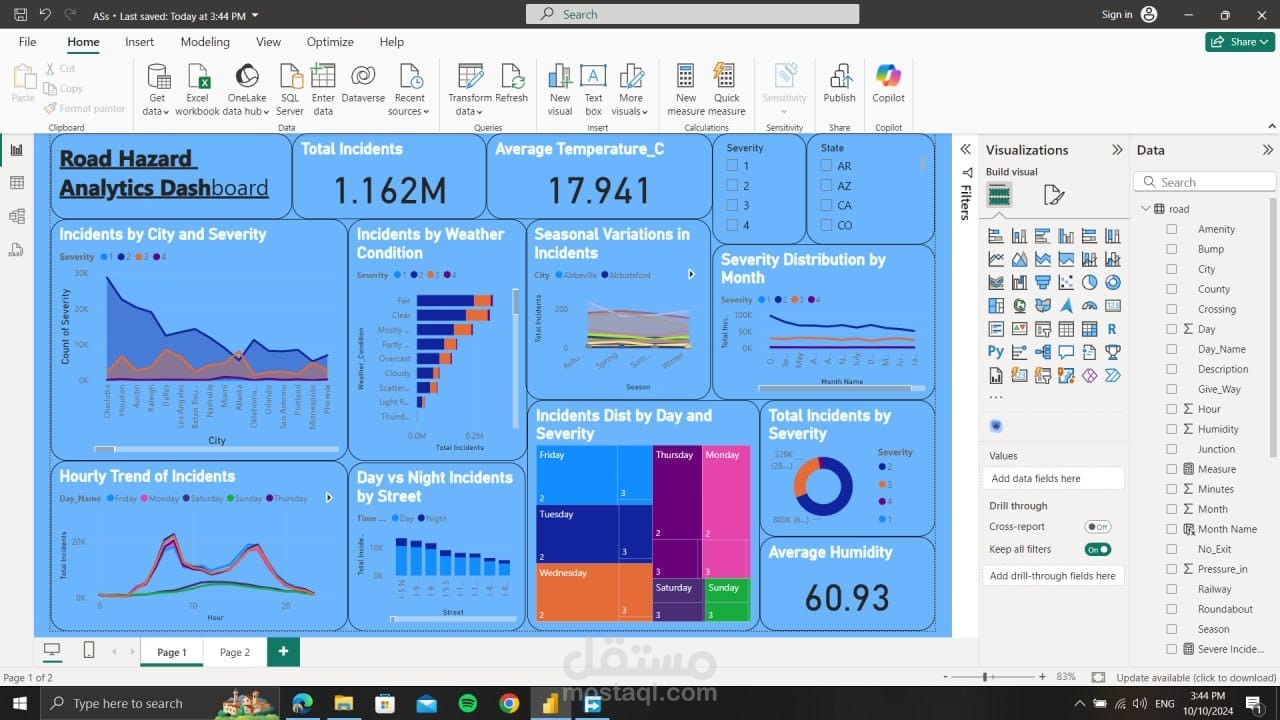Open the Page 2 tab
Viewport: 1280px width, 720px height.
coord(235,652)
